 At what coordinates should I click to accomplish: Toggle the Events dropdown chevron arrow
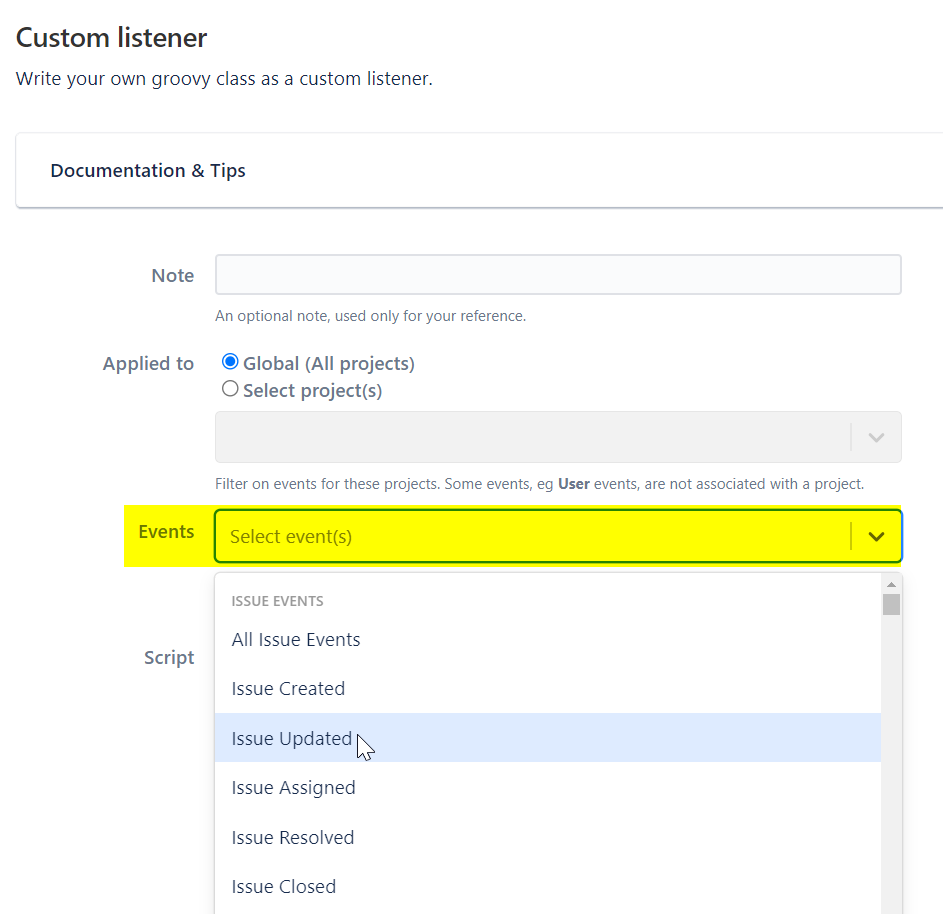coord(876,537)
